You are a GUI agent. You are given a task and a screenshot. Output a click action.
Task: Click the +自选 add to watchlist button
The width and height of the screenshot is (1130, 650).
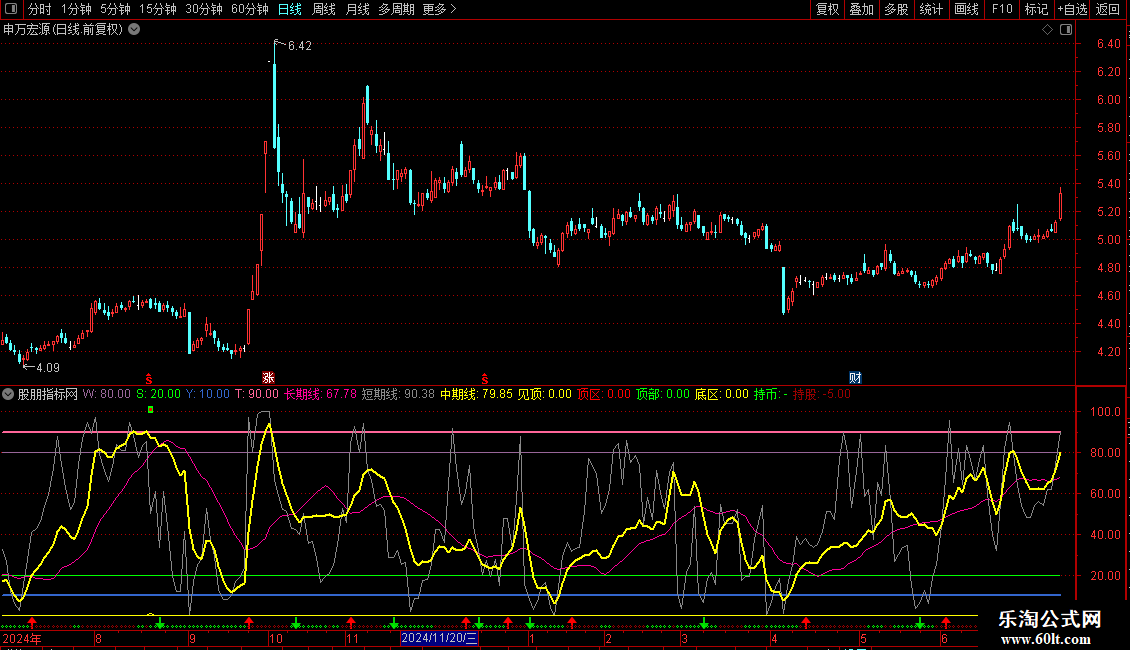(1071, 10)
